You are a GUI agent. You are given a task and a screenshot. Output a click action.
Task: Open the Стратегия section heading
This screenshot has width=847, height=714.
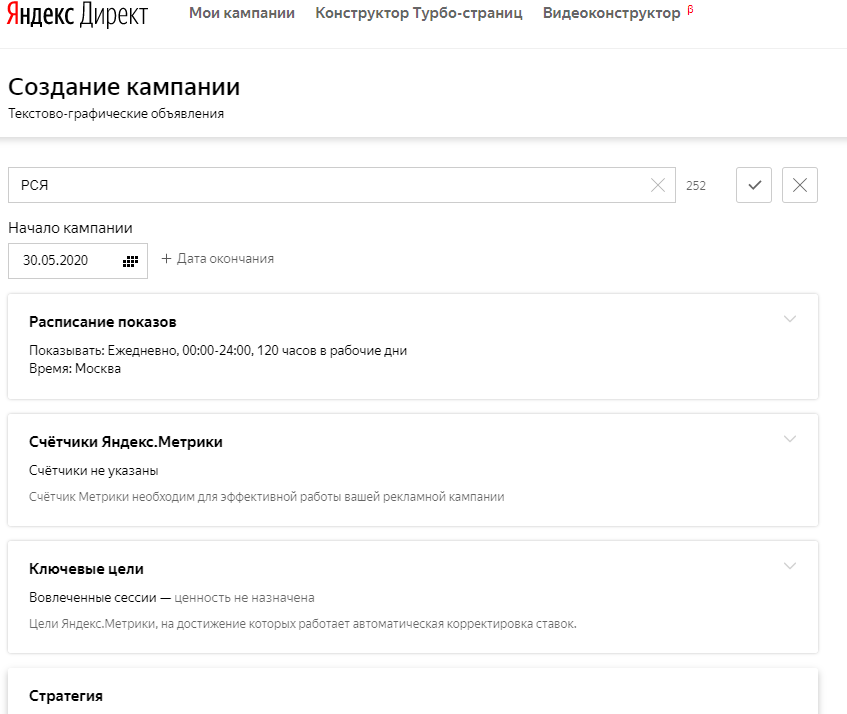pos(66,696)
